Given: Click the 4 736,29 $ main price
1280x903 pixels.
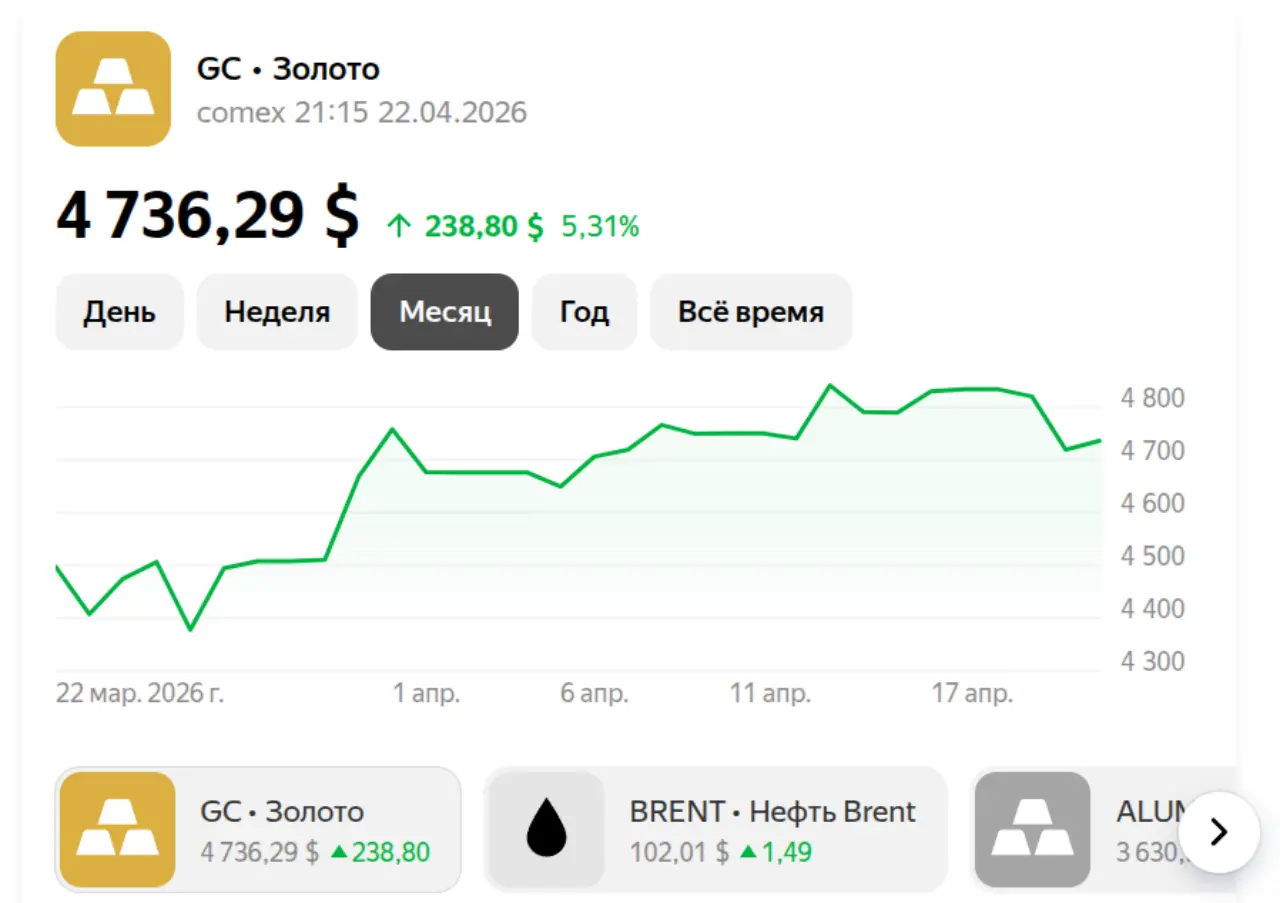Looking at the screenshot, I should [207, 215].
